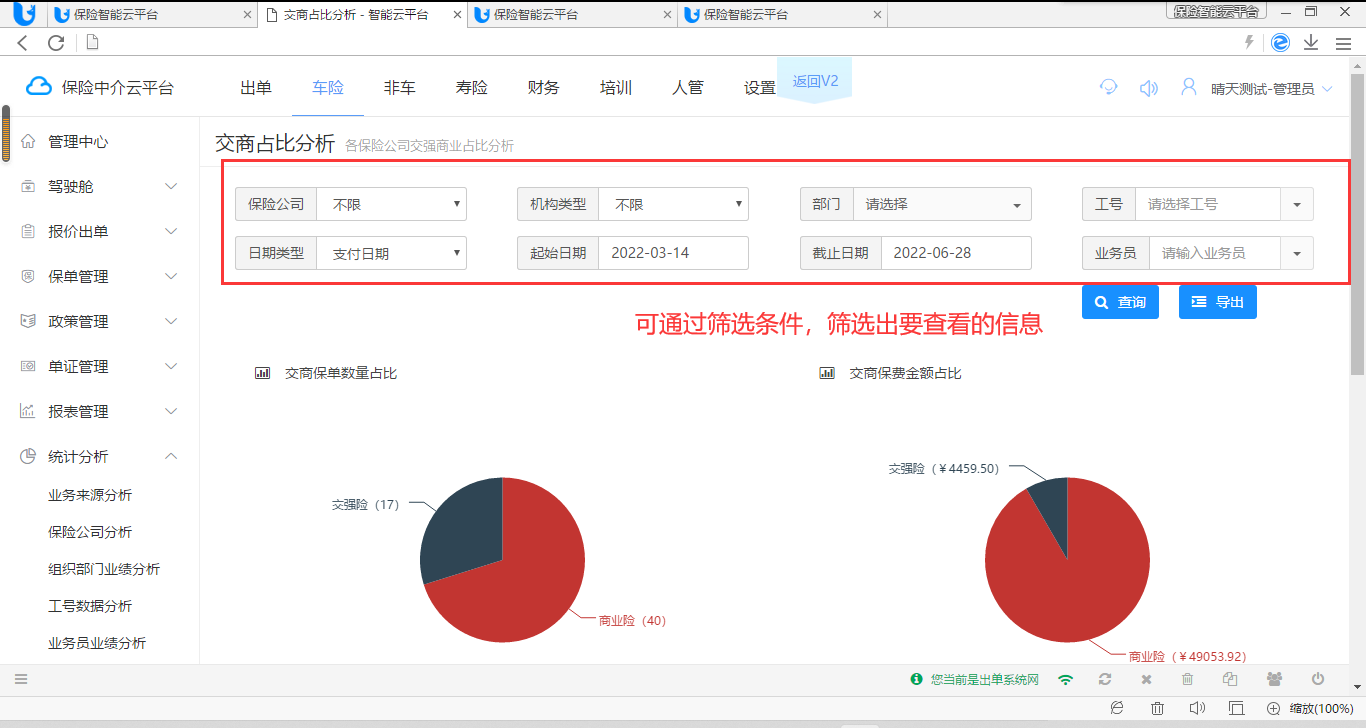Open the 部门 请选择 dropdown
This screenshot has width=1366, height=728.
click(x=942, y=204)
